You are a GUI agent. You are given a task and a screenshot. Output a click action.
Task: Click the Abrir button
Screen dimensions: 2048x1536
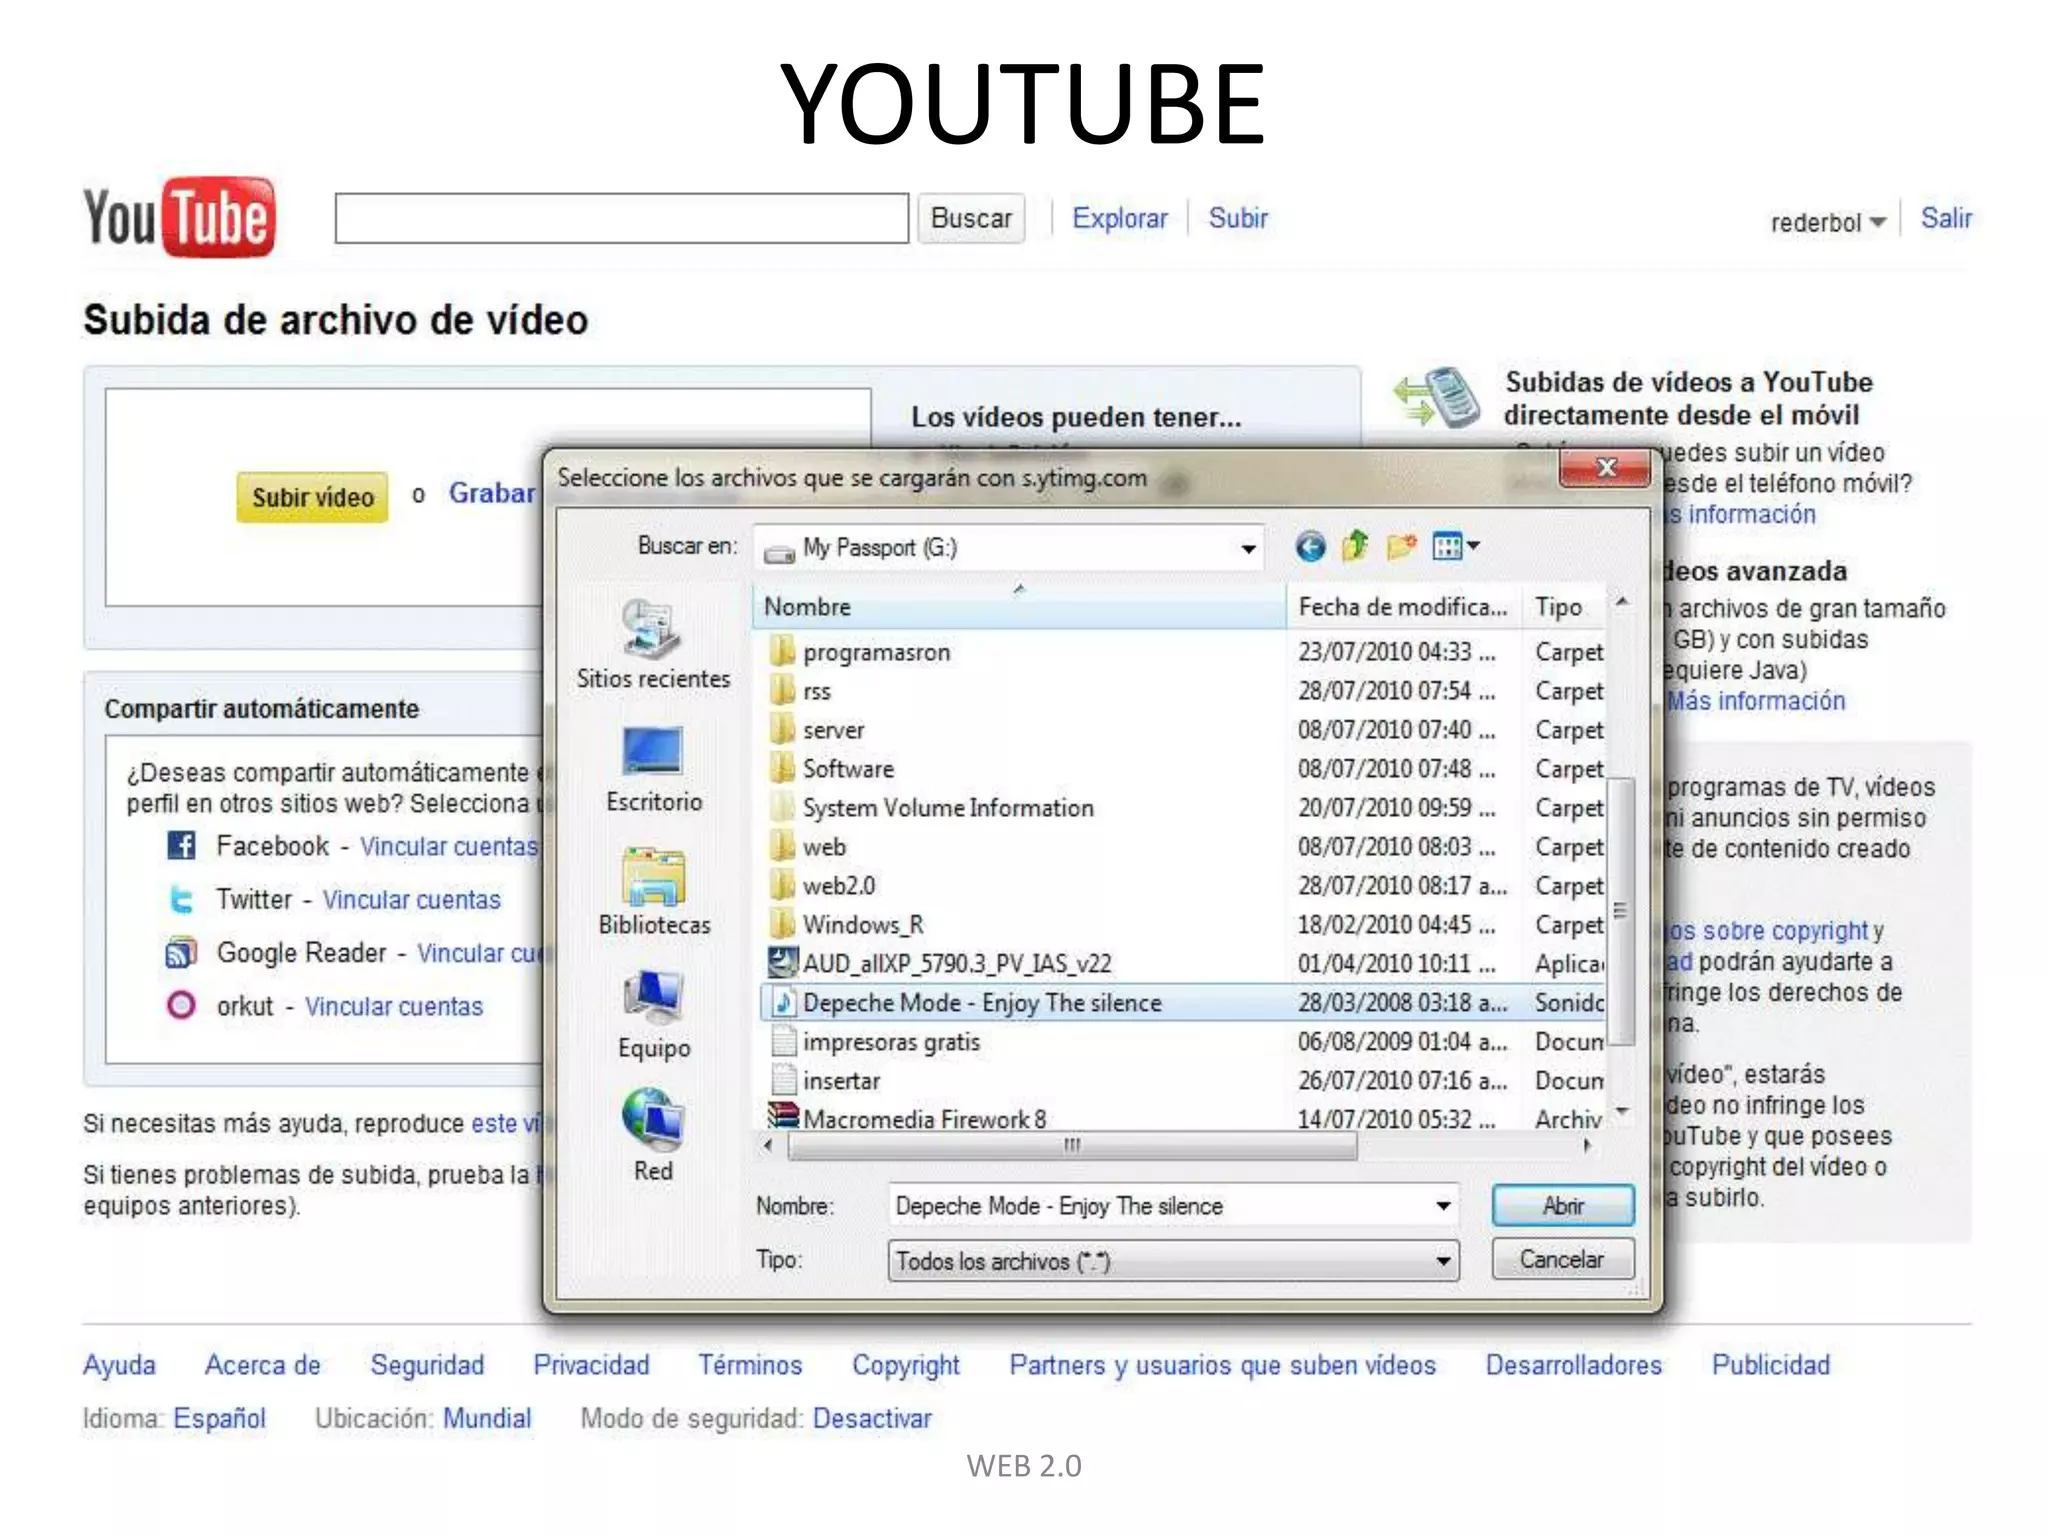click(1563, 1206)
